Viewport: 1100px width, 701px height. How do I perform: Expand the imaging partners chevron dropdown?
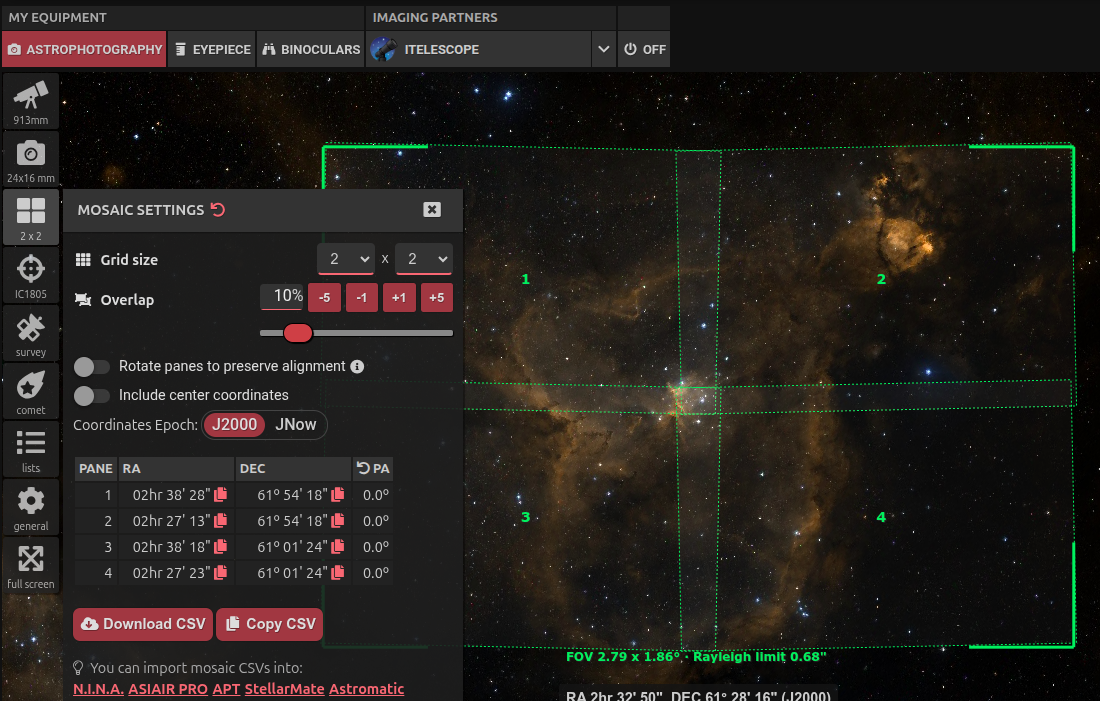click(603, 49)
